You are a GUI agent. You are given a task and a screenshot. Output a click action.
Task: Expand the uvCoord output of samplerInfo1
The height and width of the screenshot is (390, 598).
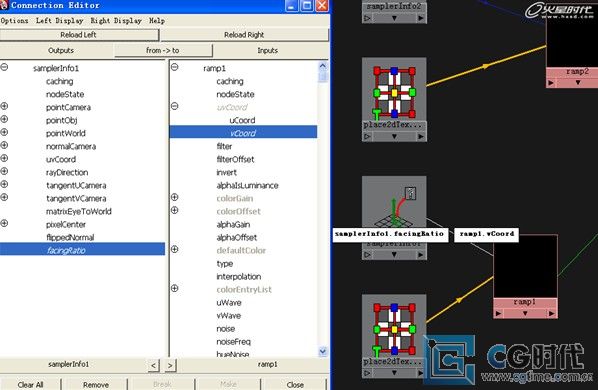[x=4, y=158]
